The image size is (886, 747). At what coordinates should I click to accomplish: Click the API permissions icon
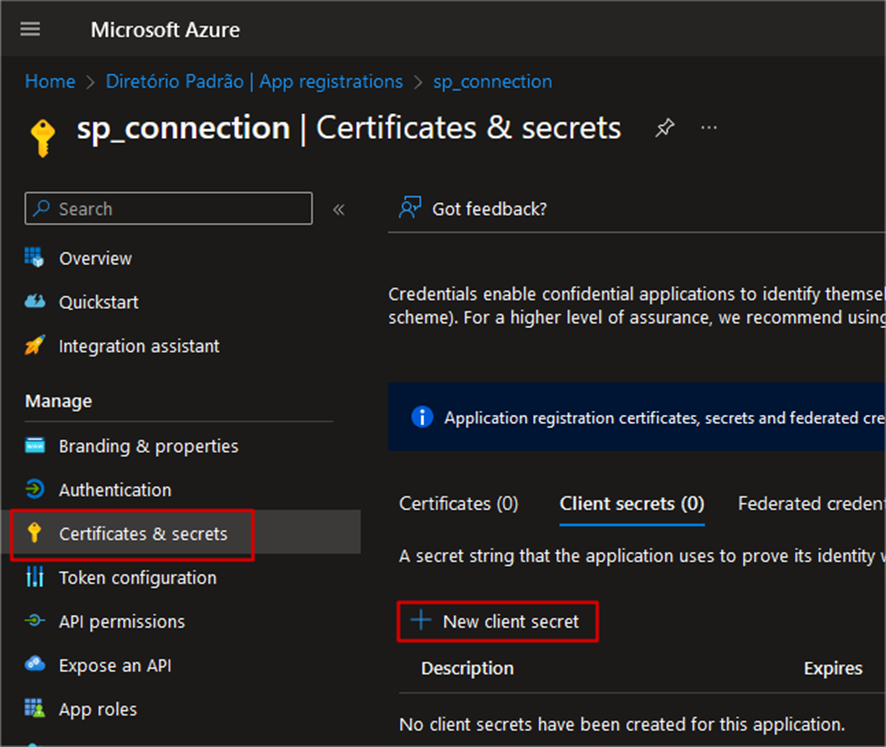34,620
